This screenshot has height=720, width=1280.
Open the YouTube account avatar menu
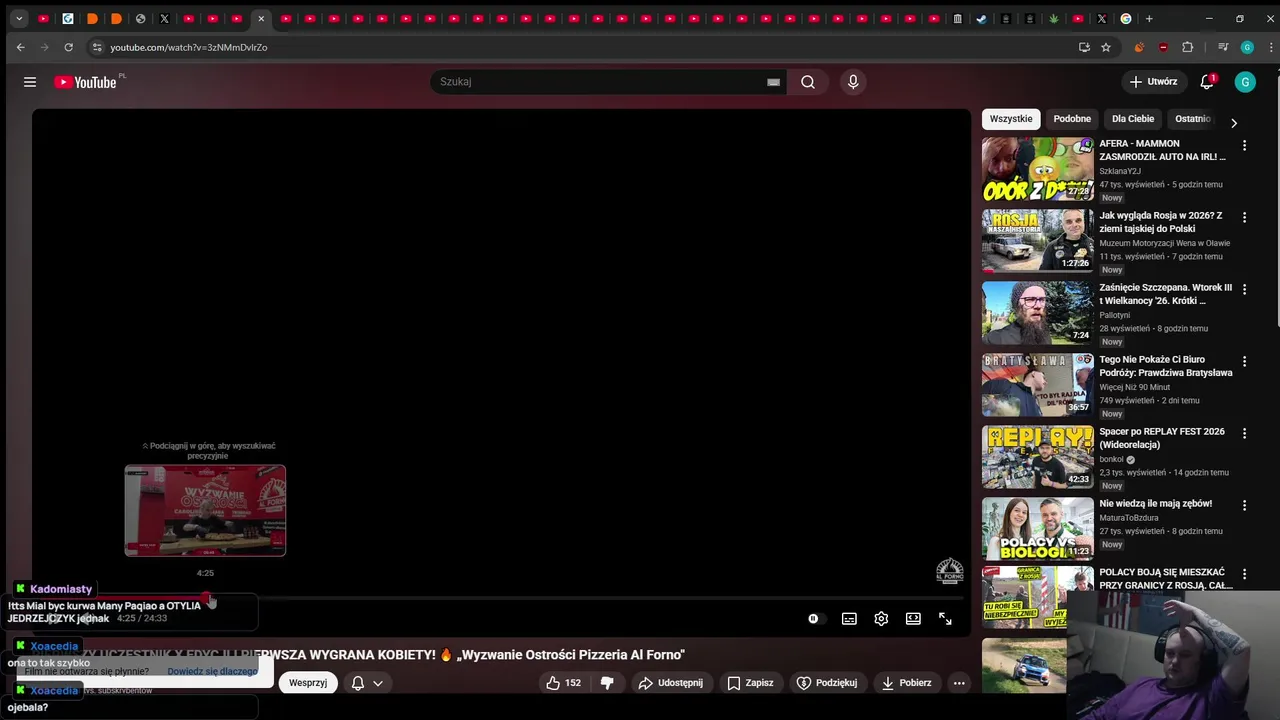1245,82
